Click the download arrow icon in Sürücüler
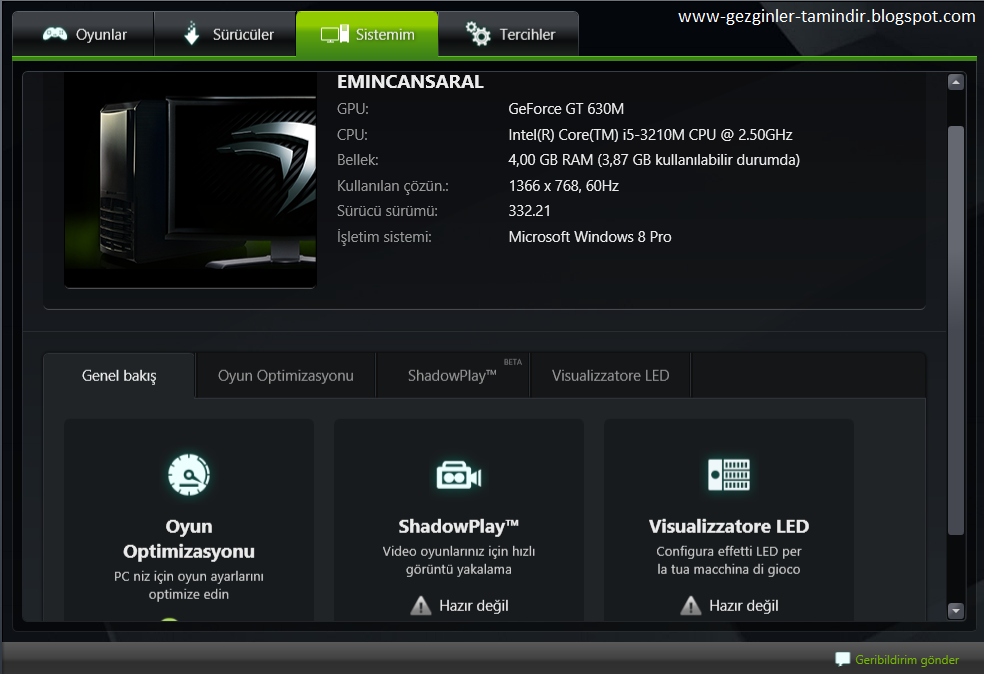This screenshot has height=674, width=984. [192, 33]
